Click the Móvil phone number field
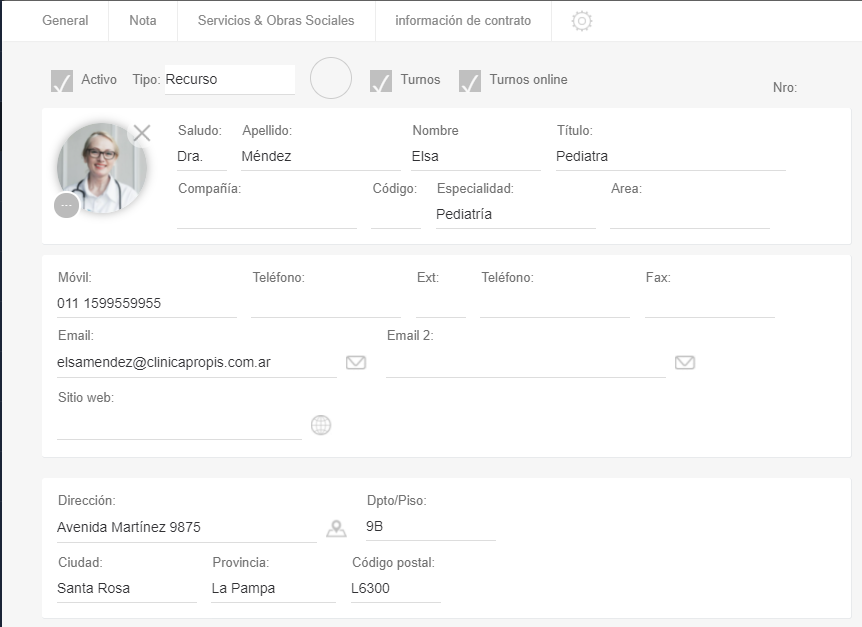This screenshot has height=627, width=862. point(146,304)
